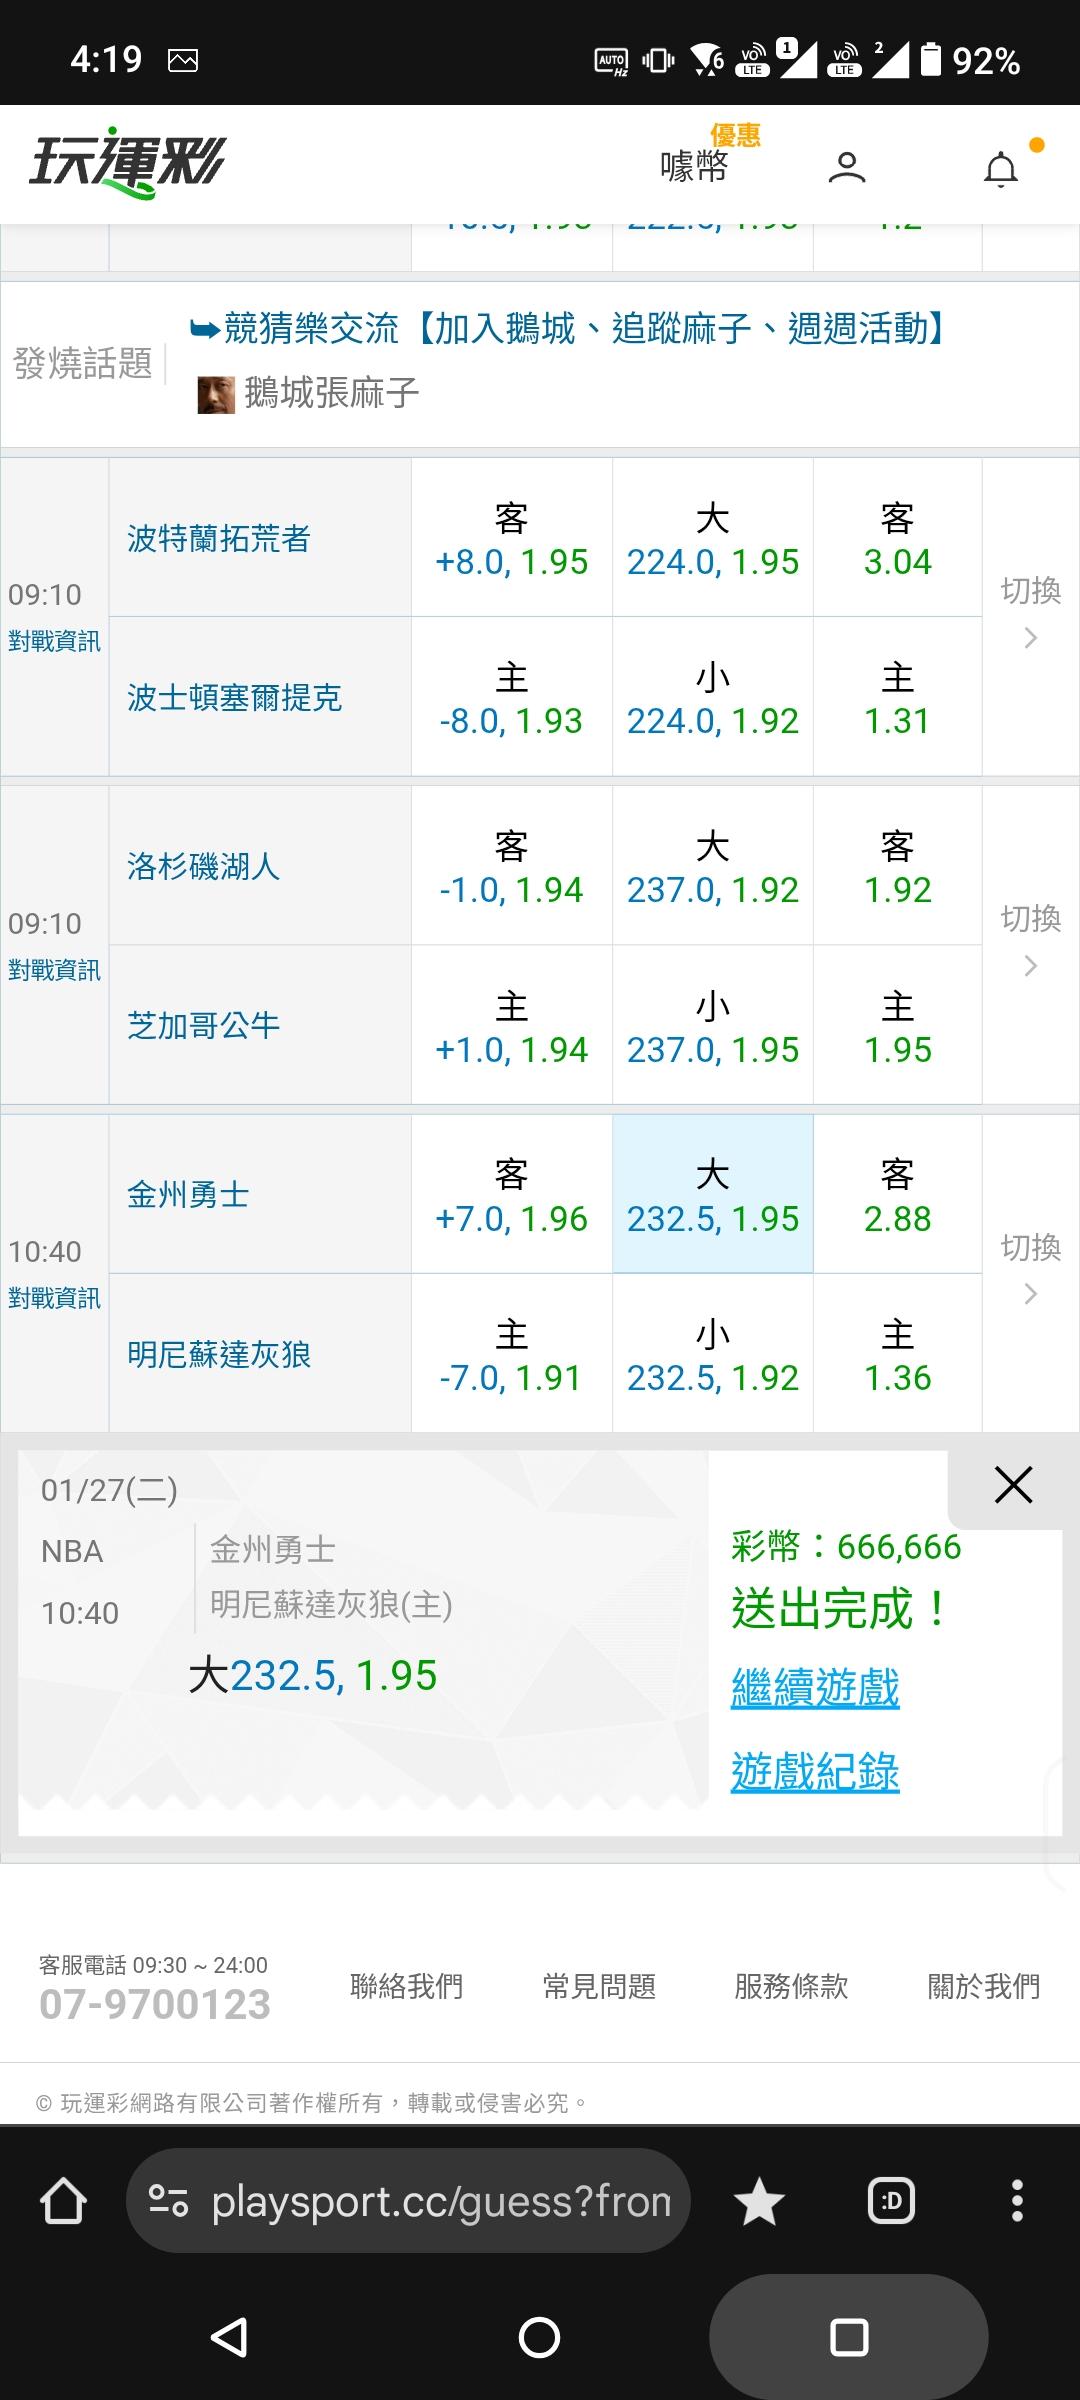
Task: Bookmark page with the star icon
Action: point(759,2202)
